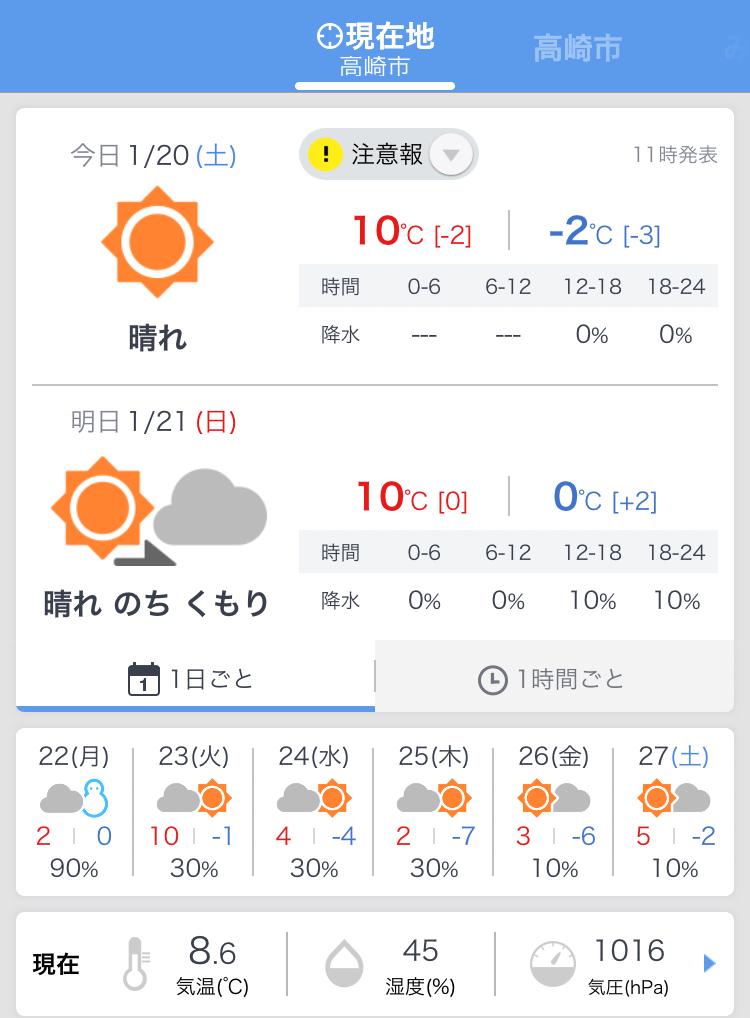Select the 1日ごと tab
Viewport: 750px width, 1018px height.
[x=195, y=677]
